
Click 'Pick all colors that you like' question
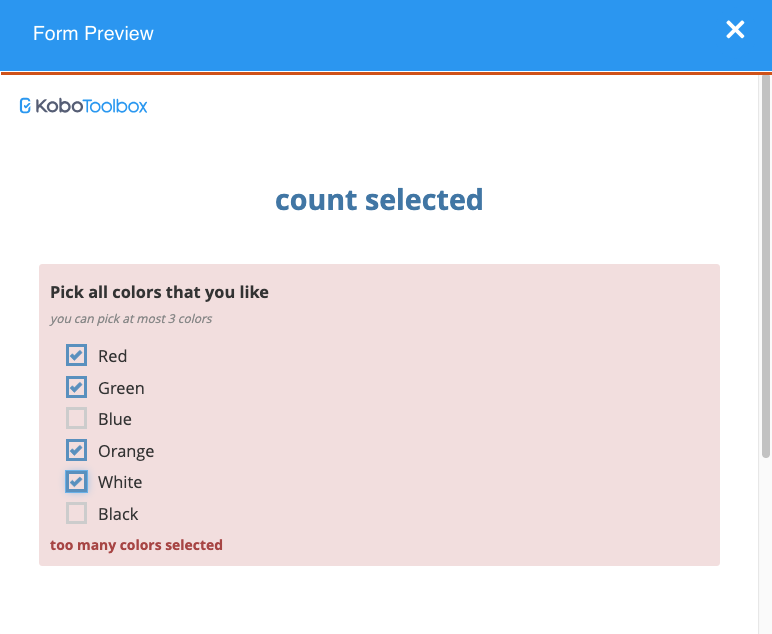tap(160, 292)
